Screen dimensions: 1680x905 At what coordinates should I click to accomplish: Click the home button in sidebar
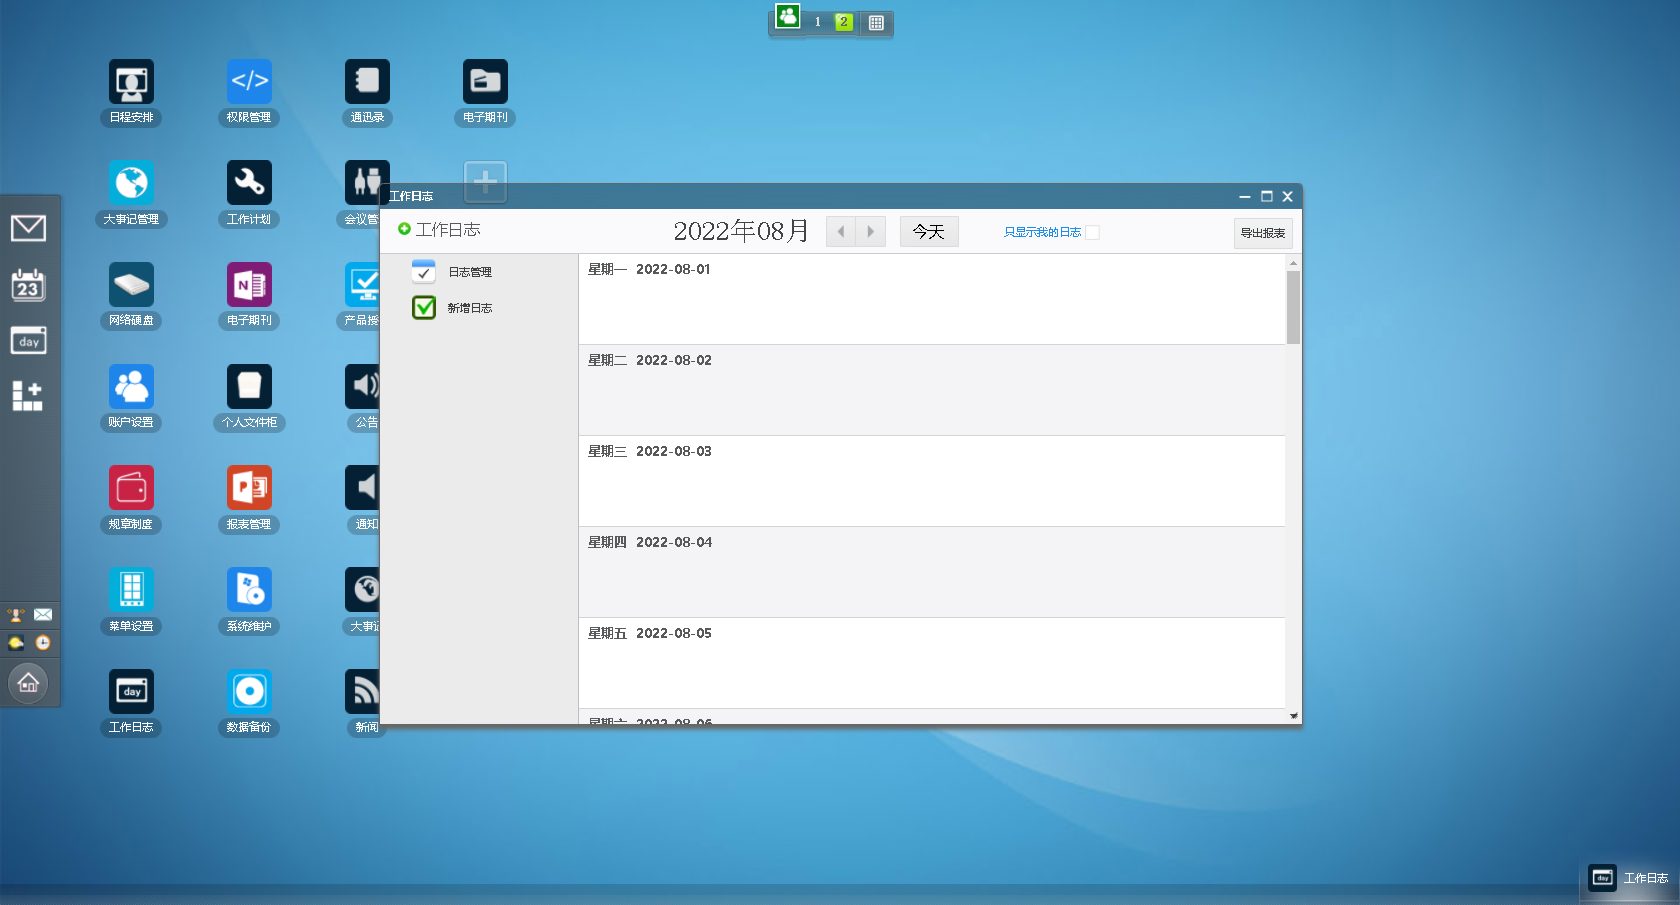(28, 683)
